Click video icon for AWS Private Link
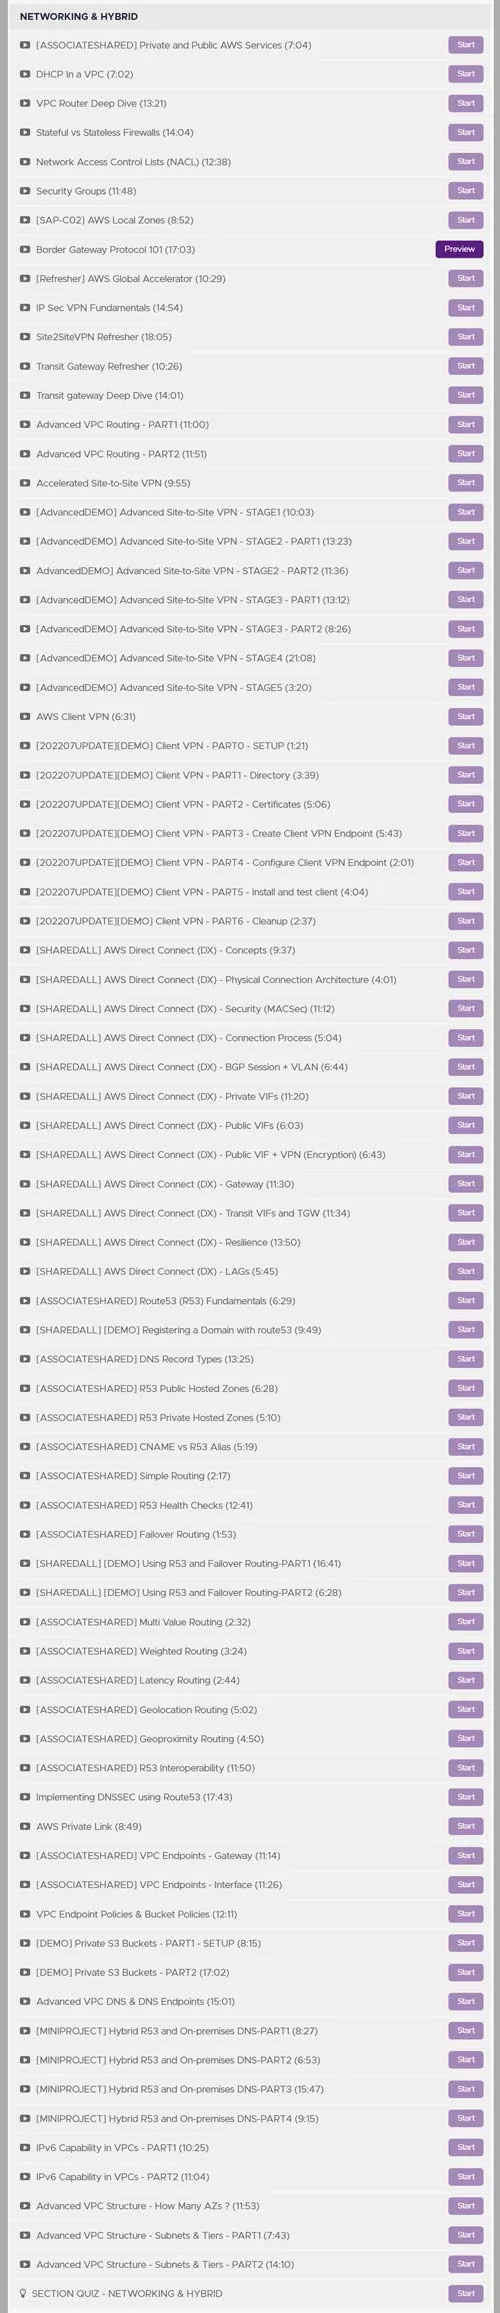Image resolution: width=500 pixels, height=2313 pixels. click(25, 1826)
